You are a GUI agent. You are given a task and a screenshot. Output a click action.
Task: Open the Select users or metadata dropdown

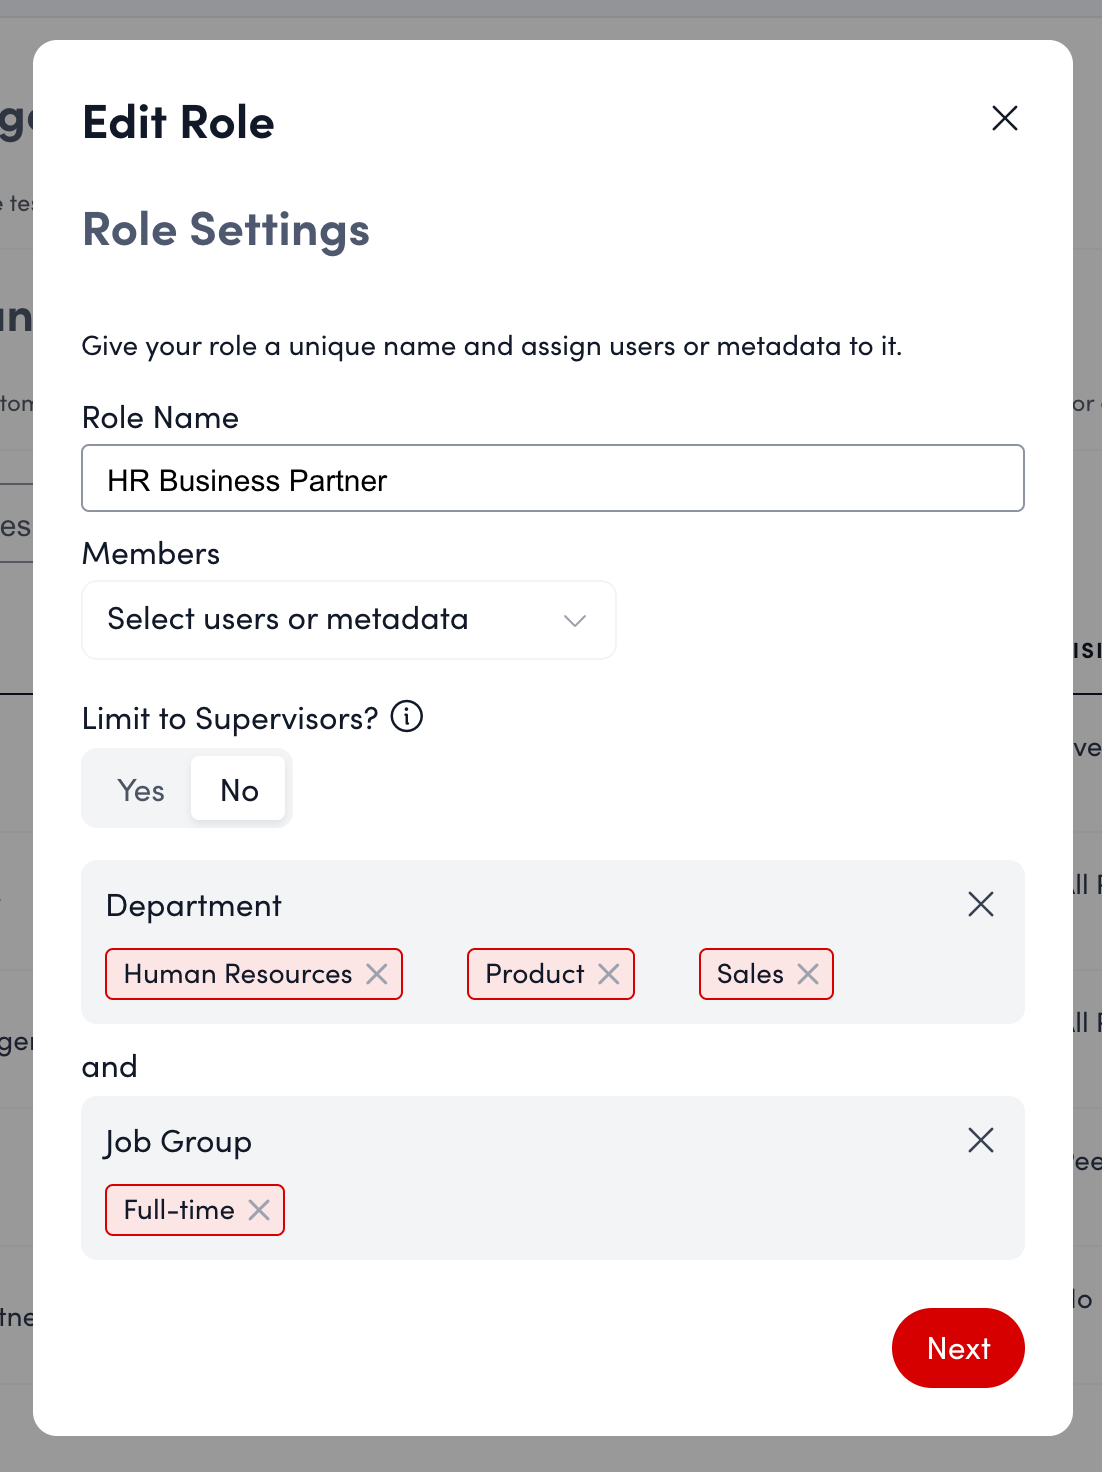tap(330, 620)
